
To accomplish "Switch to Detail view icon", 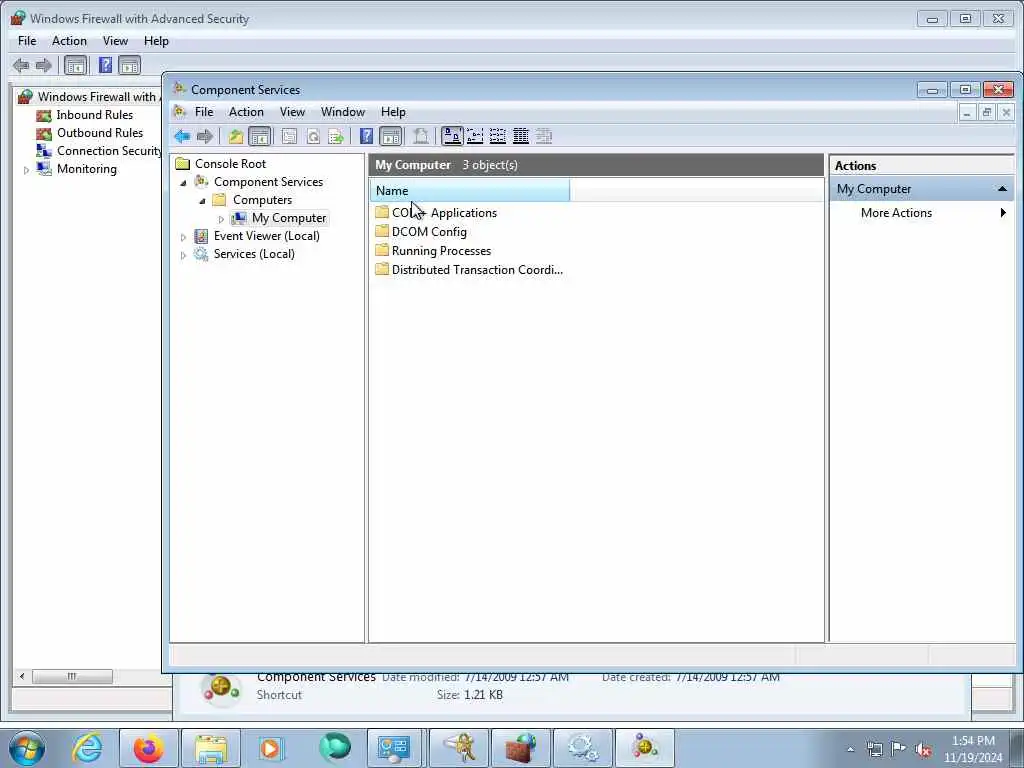I will coord(520,136).
